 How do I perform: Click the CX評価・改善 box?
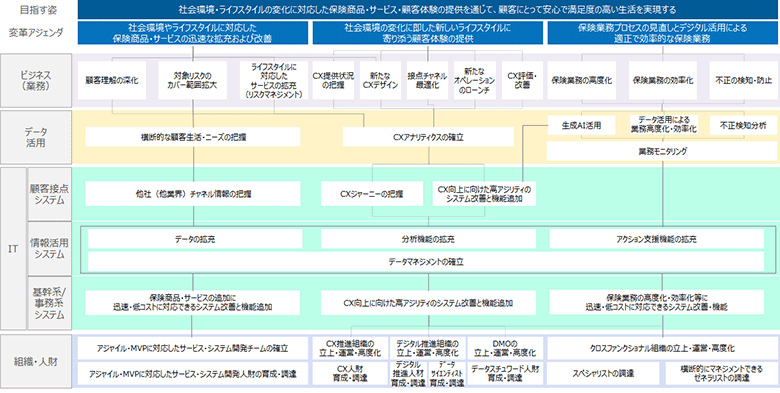pos(522,80)
